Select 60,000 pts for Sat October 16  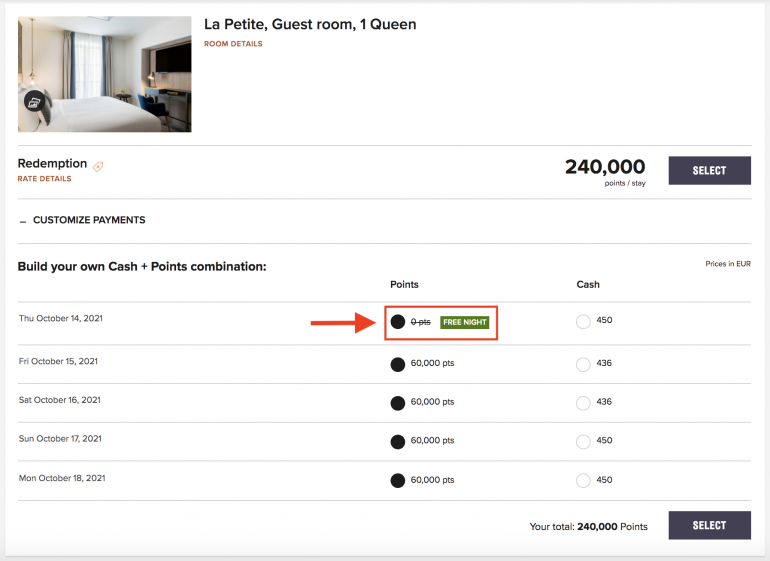397,402
